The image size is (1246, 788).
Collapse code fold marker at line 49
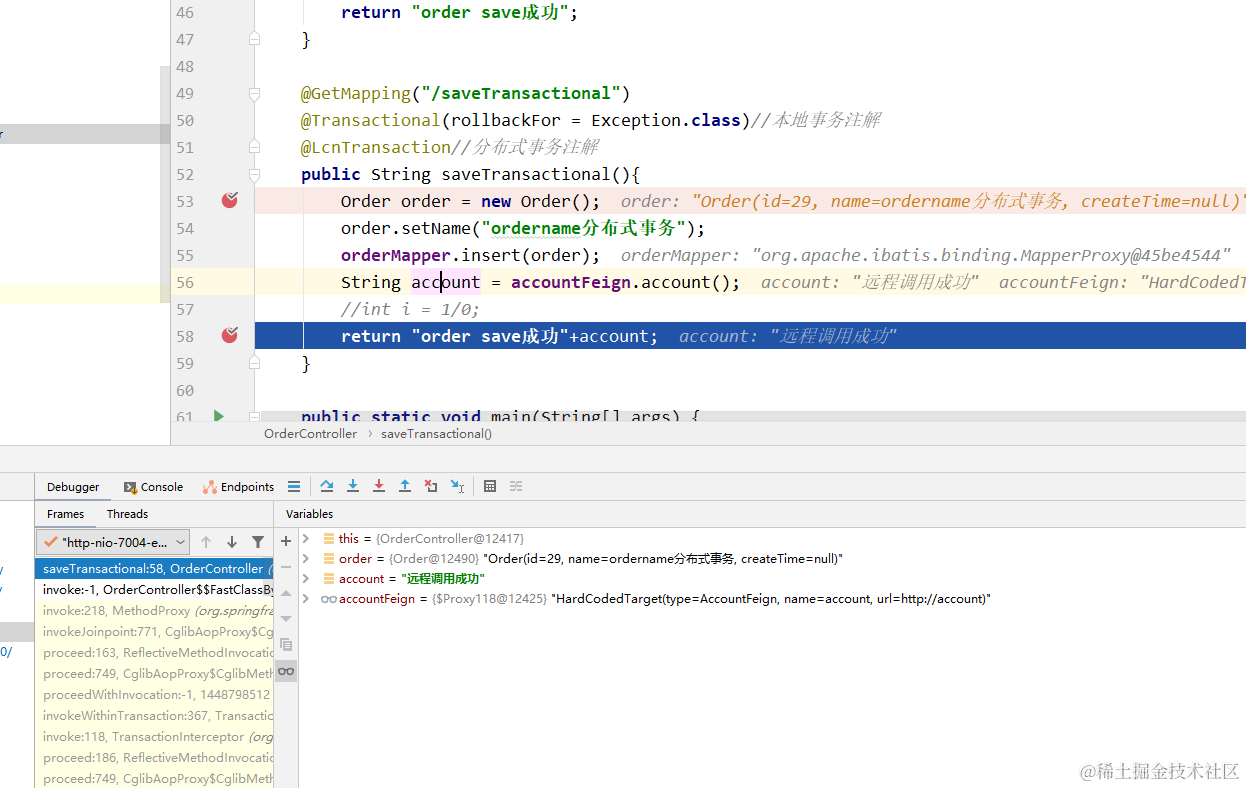tap(254, 93)
